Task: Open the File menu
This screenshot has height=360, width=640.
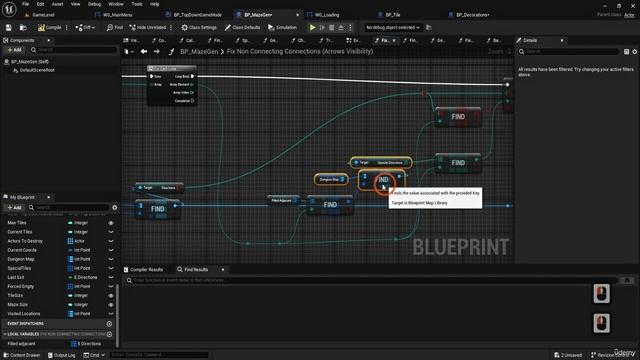Action: [25, 4]
